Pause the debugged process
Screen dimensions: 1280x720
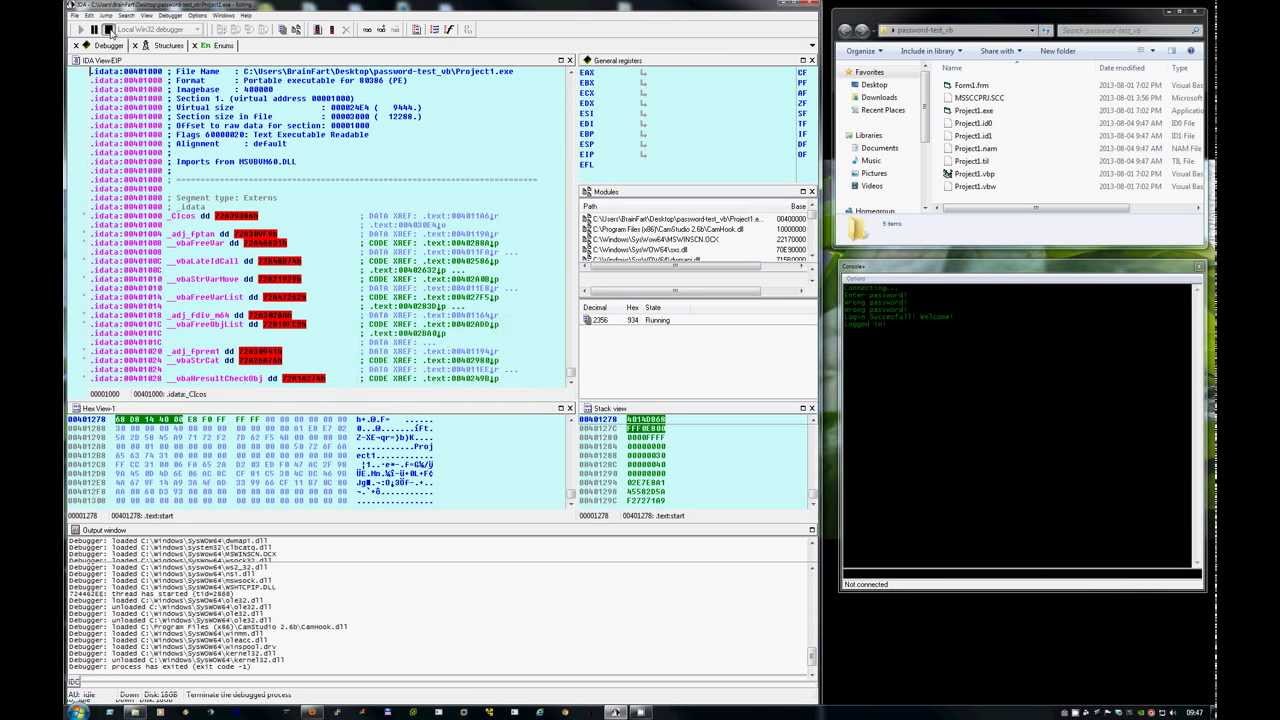[94, 30]
